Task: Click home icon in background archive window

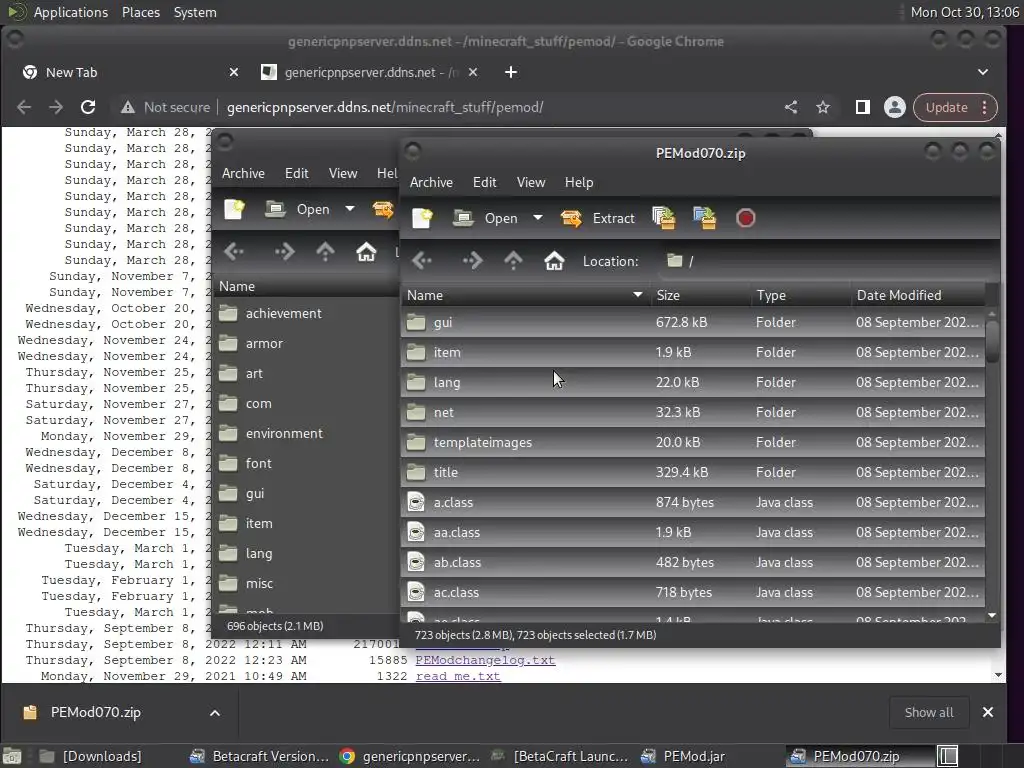Action: click(x=366, y=252)
